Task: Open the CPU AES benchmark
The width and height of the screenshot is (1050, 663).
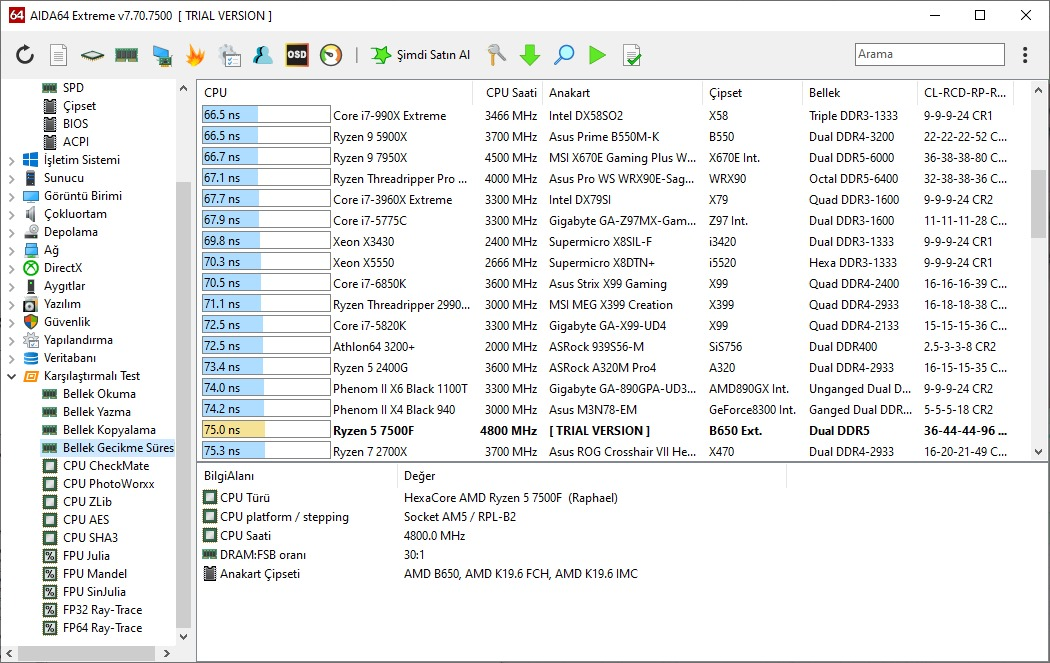Action: (86, 520)
